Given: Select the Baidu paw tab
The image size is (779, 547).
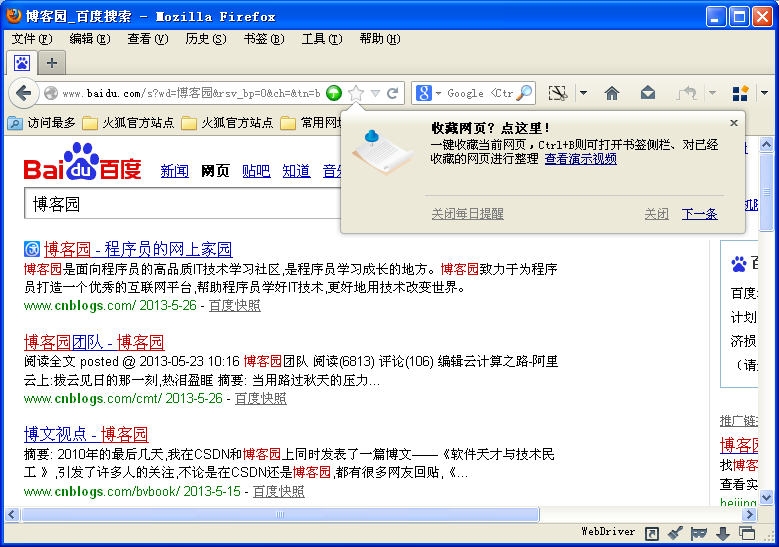Looking at the screenshot, I should pos(22,63).
